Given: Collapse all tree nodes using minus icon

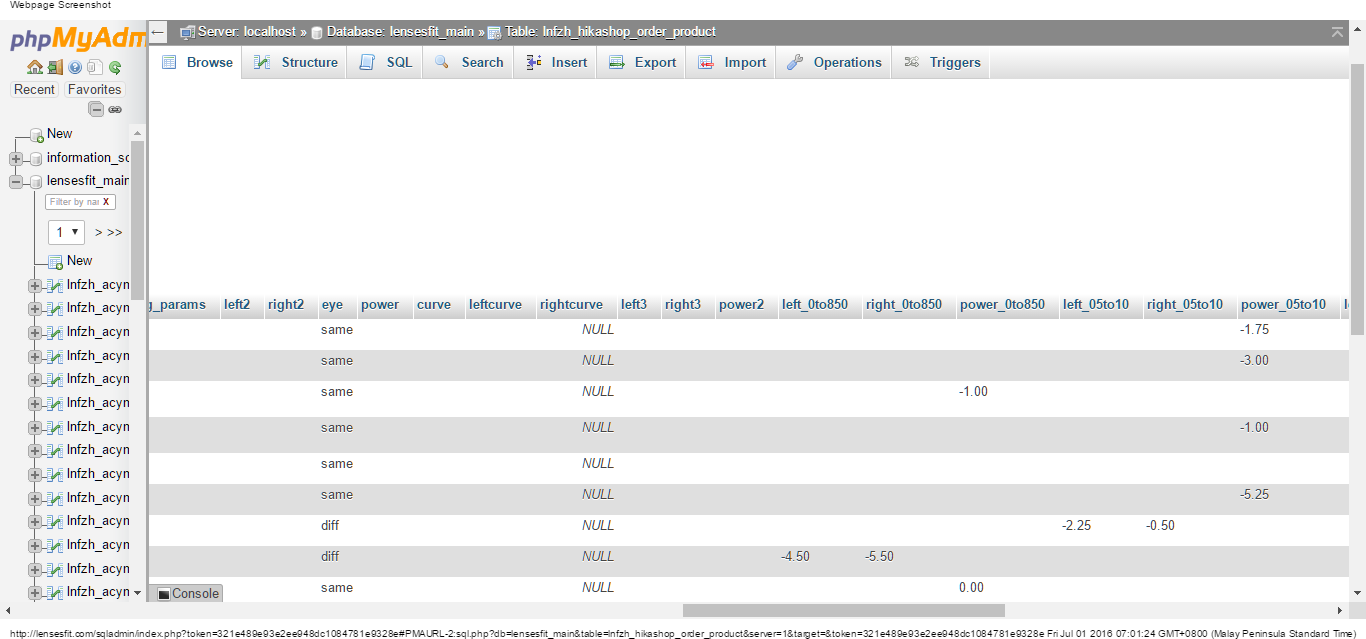Looking at the screenshot, I should [96, 110].
